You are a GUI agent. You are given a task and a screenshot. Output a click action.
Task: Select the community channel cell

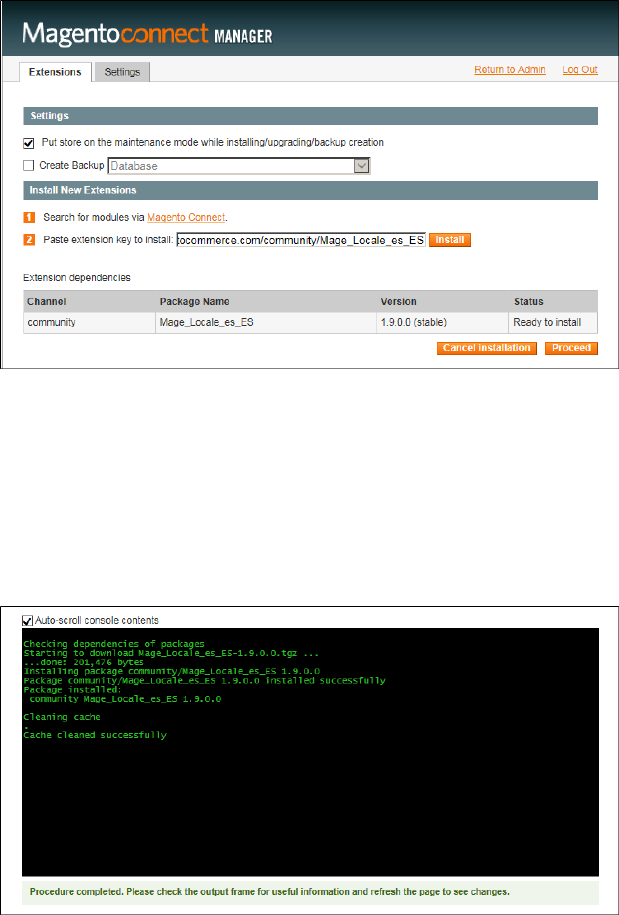click(89, 322)
